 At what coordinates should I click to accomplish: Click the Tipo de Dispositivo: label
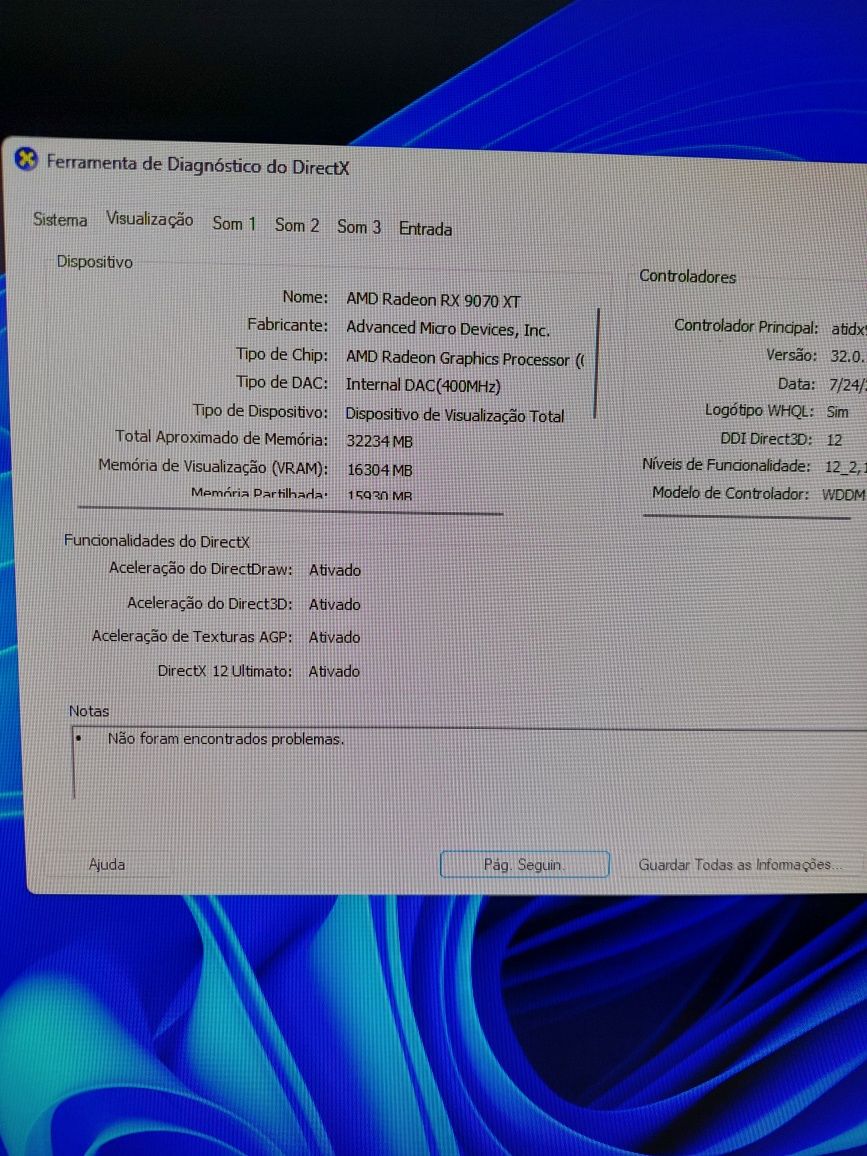260,411
